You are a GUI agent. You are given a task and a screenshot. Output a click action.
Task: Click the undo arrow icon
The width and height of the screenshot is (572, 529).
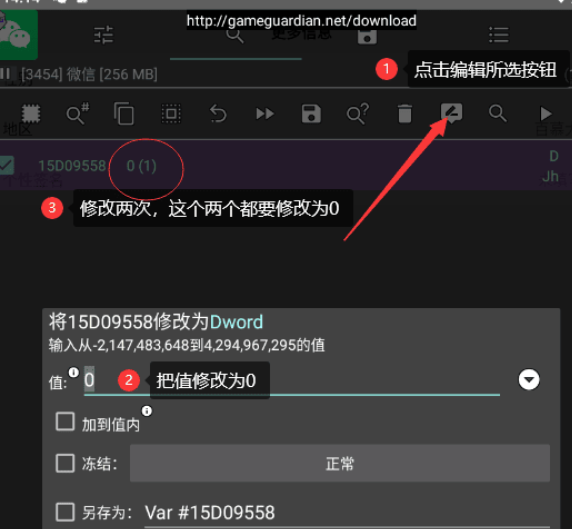click(x=218, y=113)
